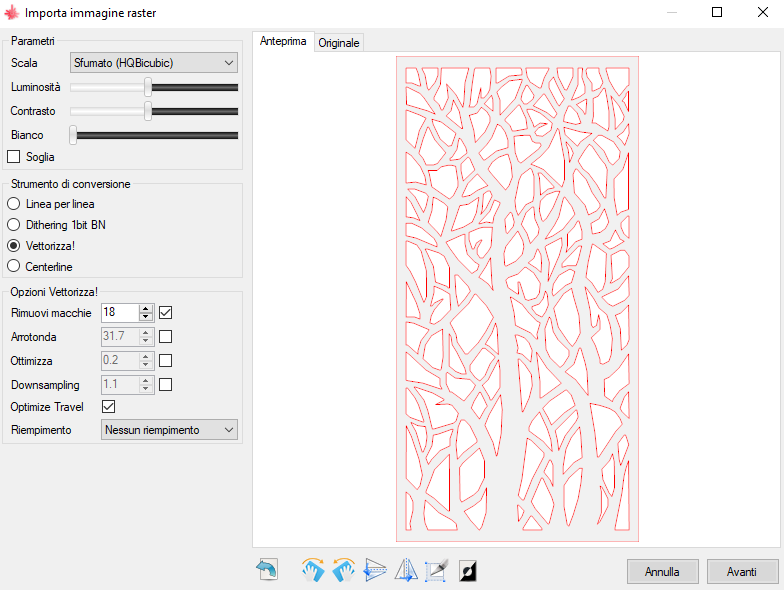Image resolution: width=784 pixels, height=590 pixels.
Task: Enable the Soglia checkbox
Action: [x=14, y=157]
